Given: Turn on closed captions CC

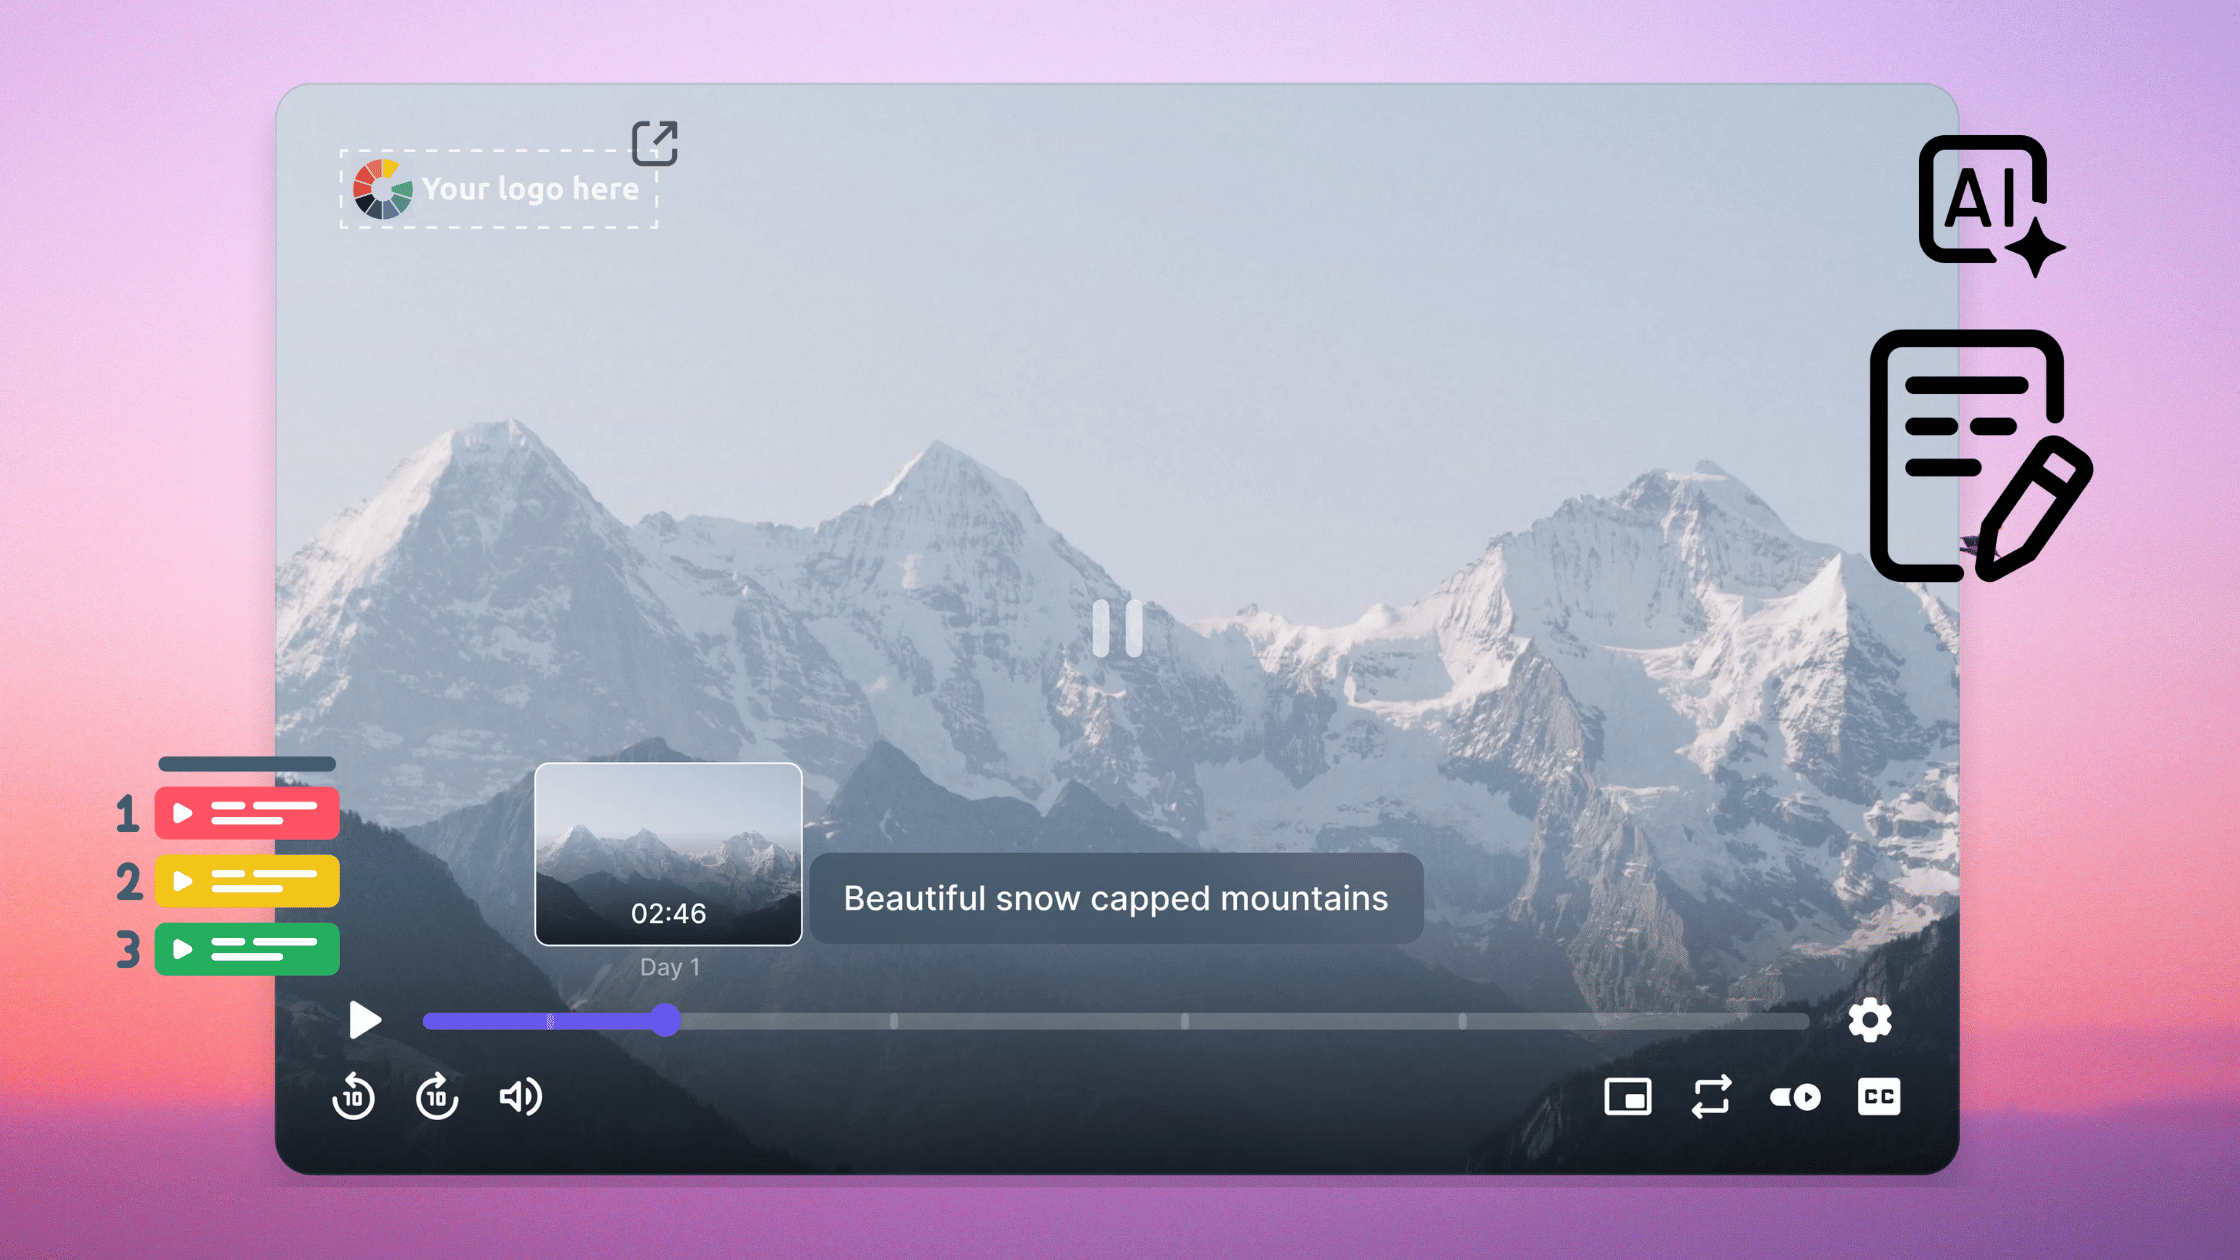Looking at the screenshot, I should (x=1879, y=1097).
